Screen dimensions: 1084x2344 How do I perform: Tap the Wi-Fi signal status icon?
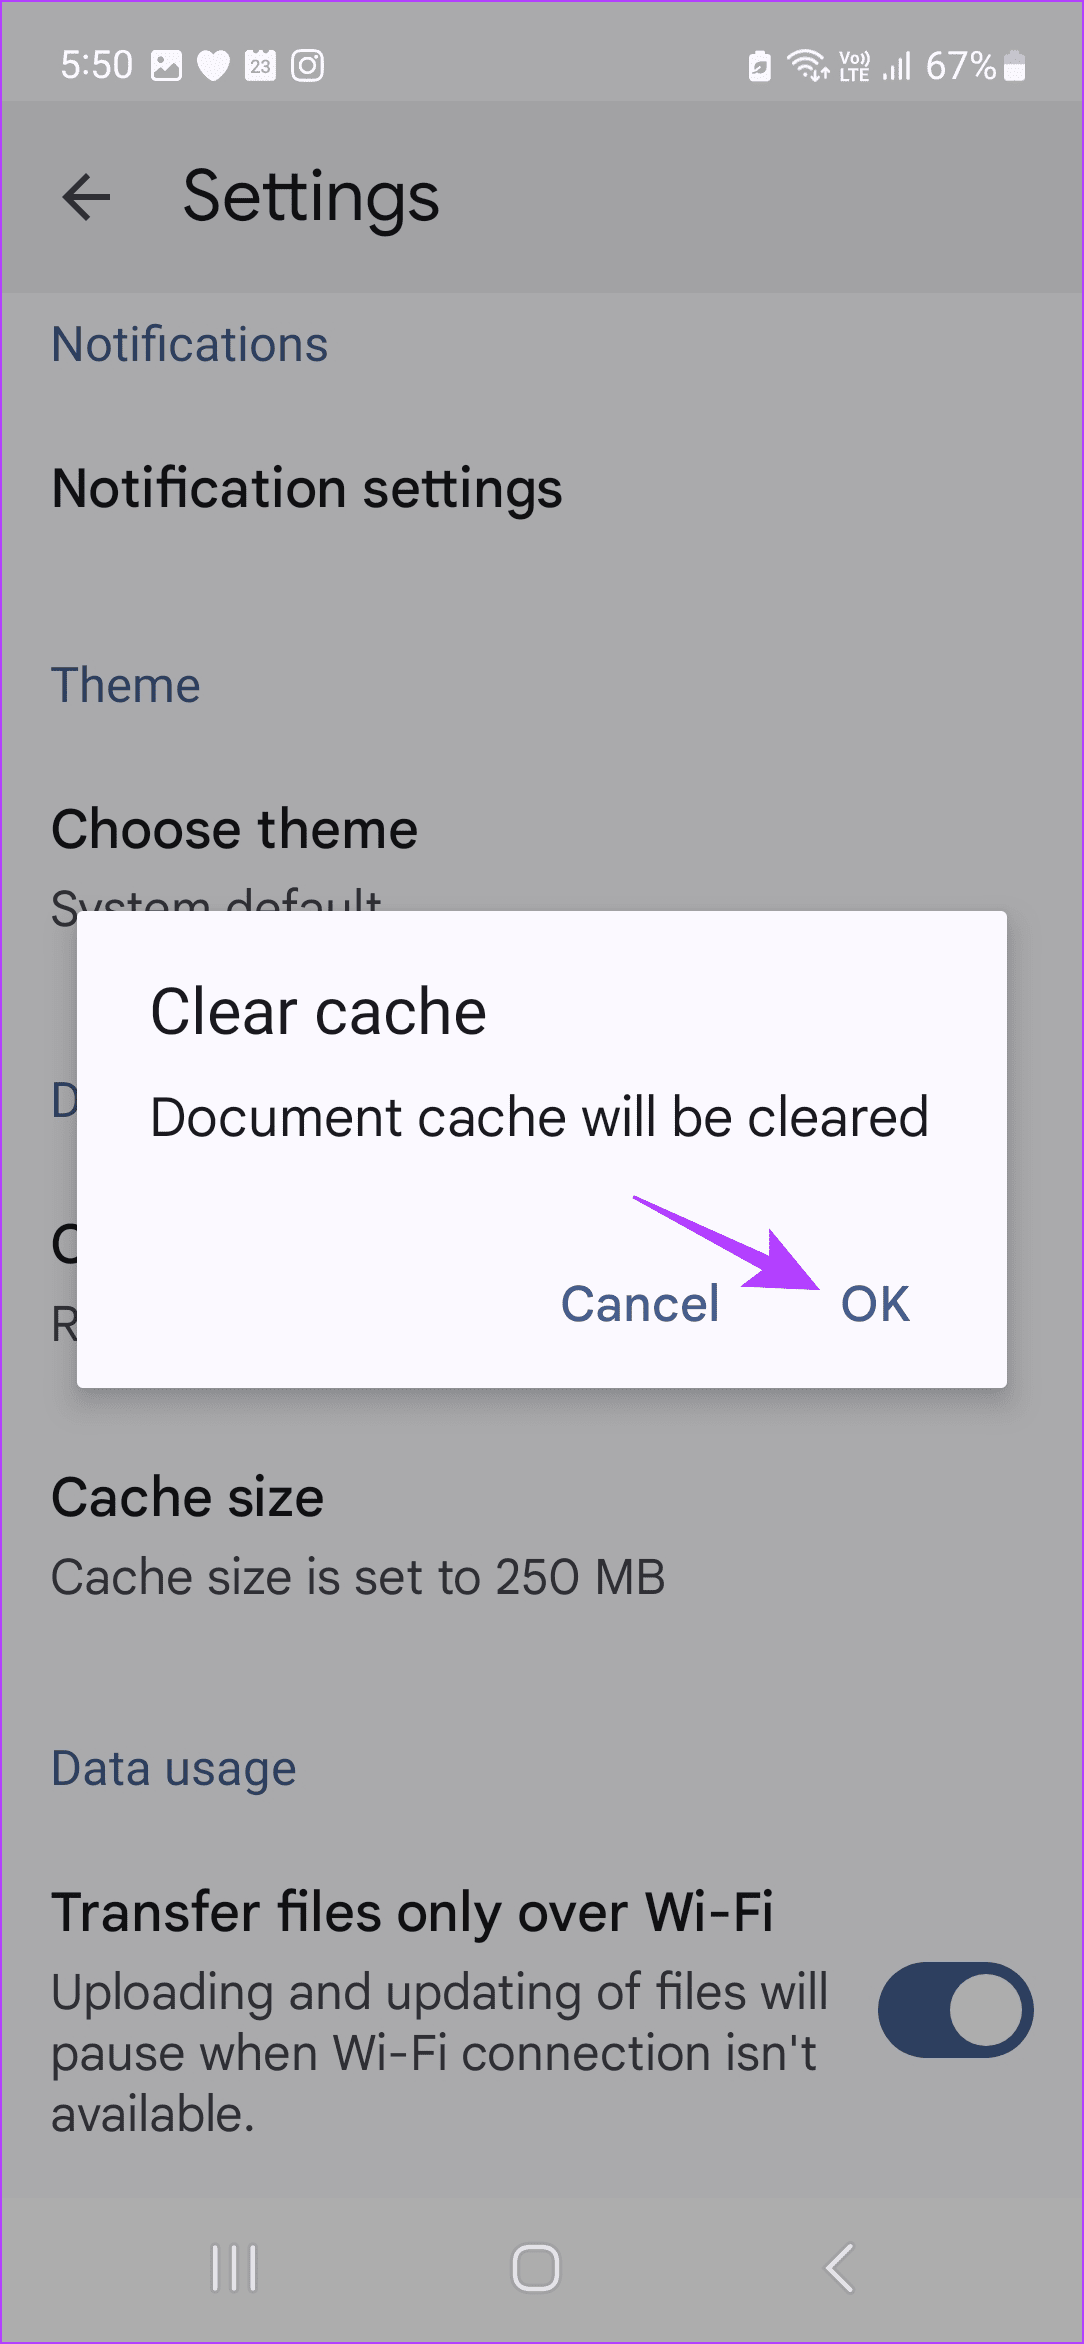807,66
